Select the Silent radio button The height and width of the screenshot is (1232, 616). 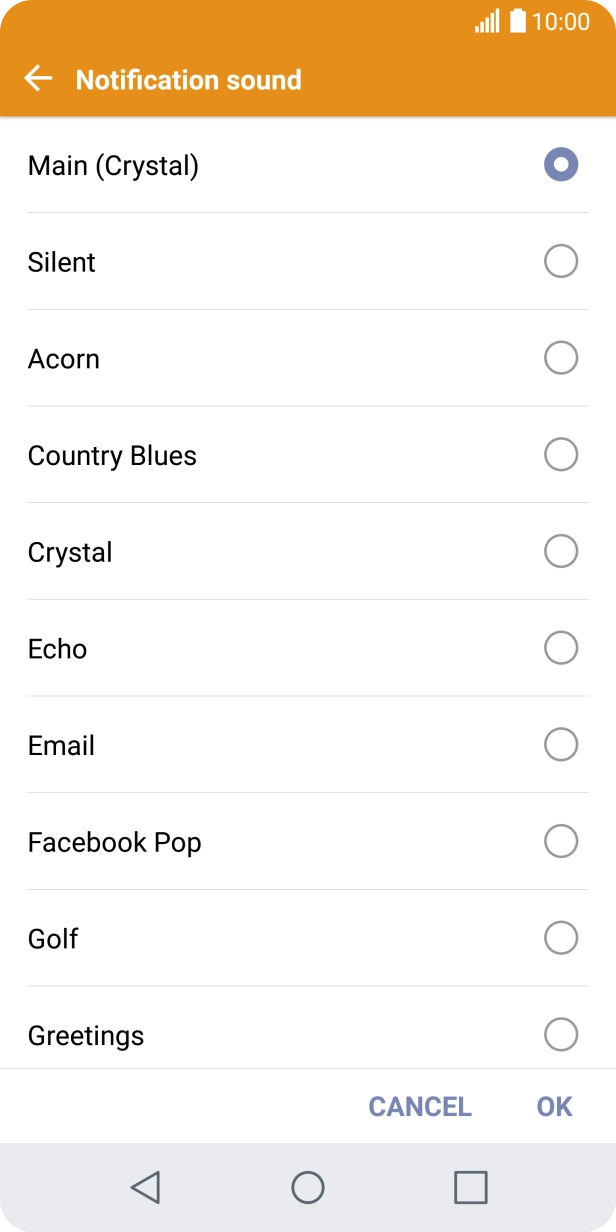tap(561, 260)
